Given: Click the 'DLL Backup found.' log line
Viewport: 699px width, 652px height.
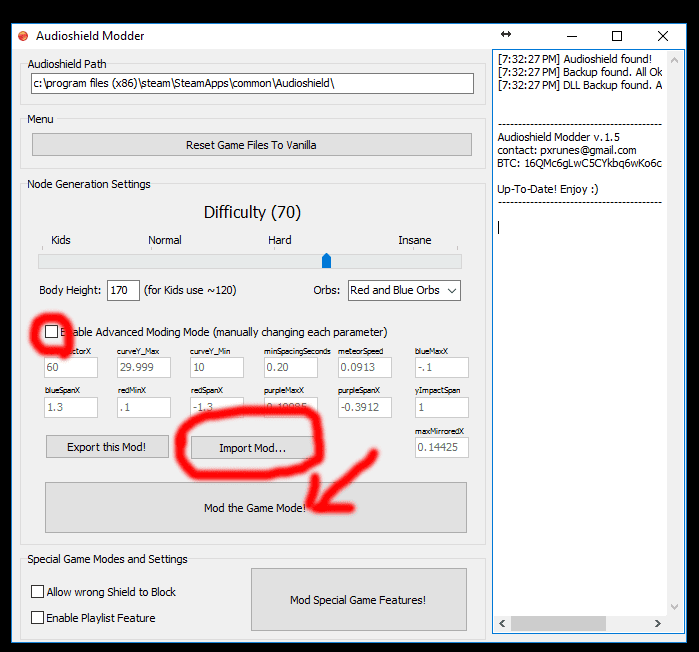Looking at the screenshot, I should 580,85.
